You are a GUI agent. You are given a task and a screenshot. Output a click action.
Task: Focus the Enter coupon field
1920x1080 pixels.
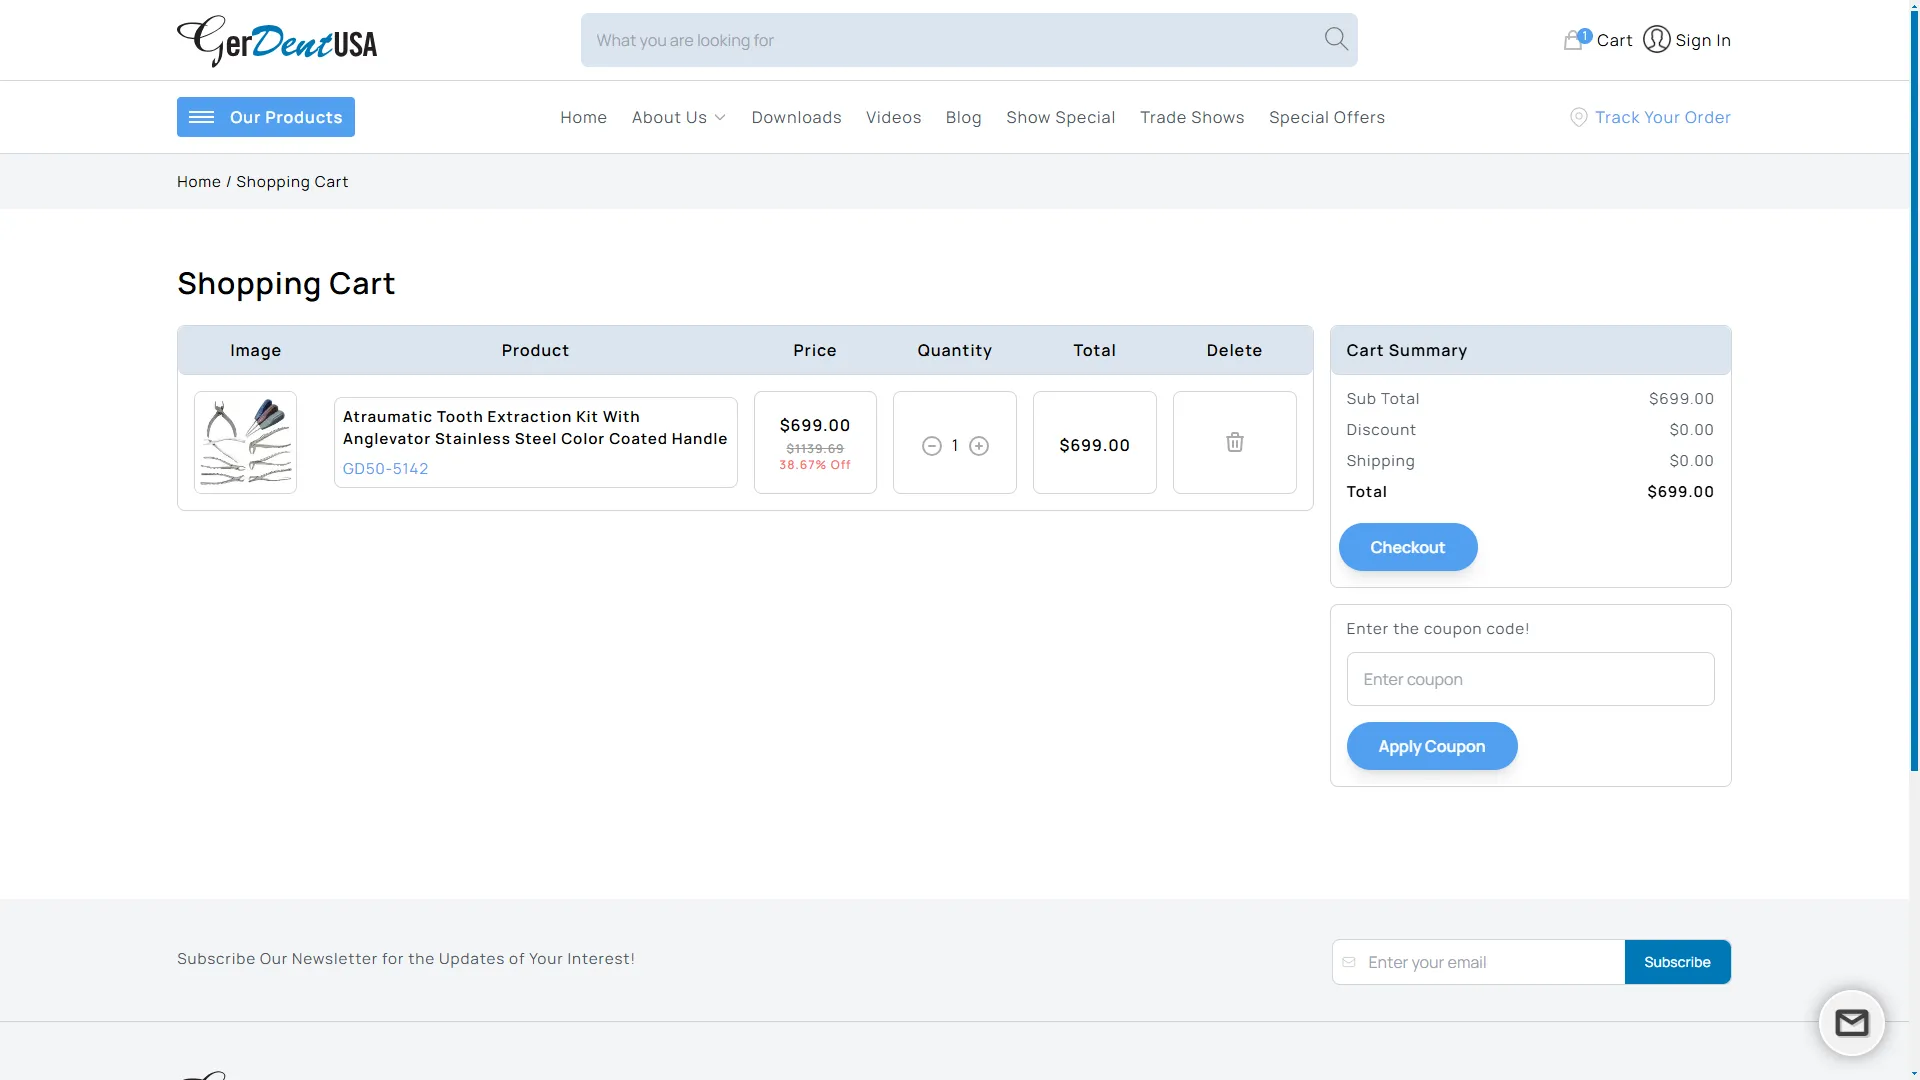pos(1530,679)
